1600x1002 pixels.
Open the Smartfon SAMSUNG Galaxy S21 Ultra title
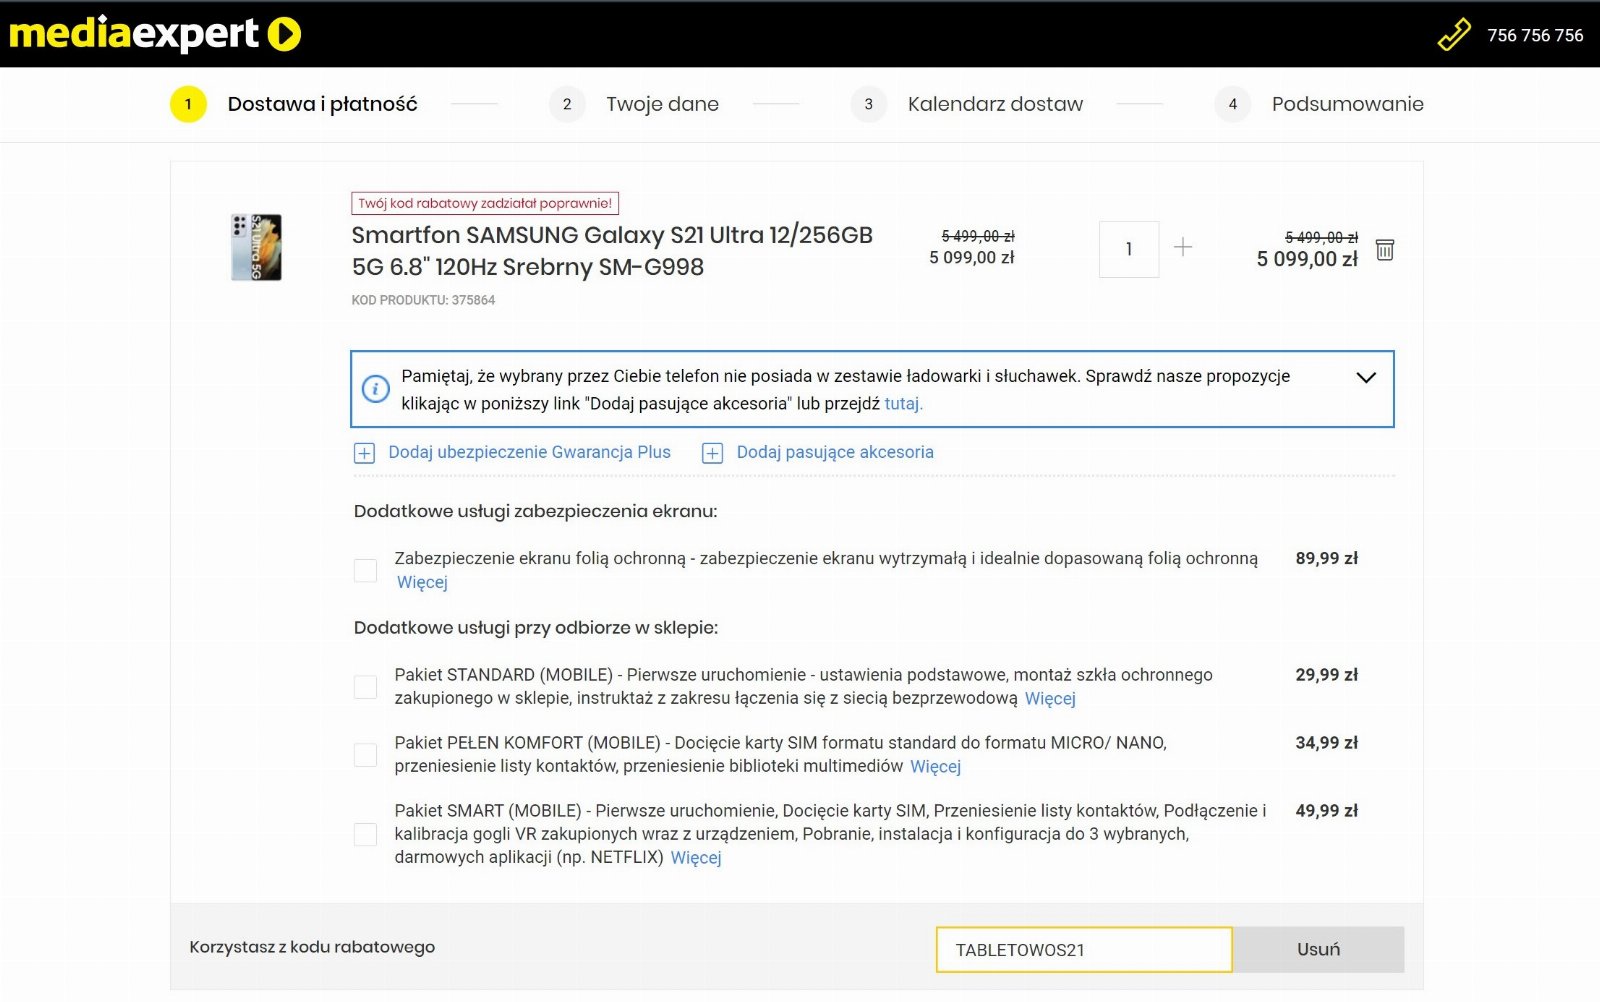click(612, 251)
